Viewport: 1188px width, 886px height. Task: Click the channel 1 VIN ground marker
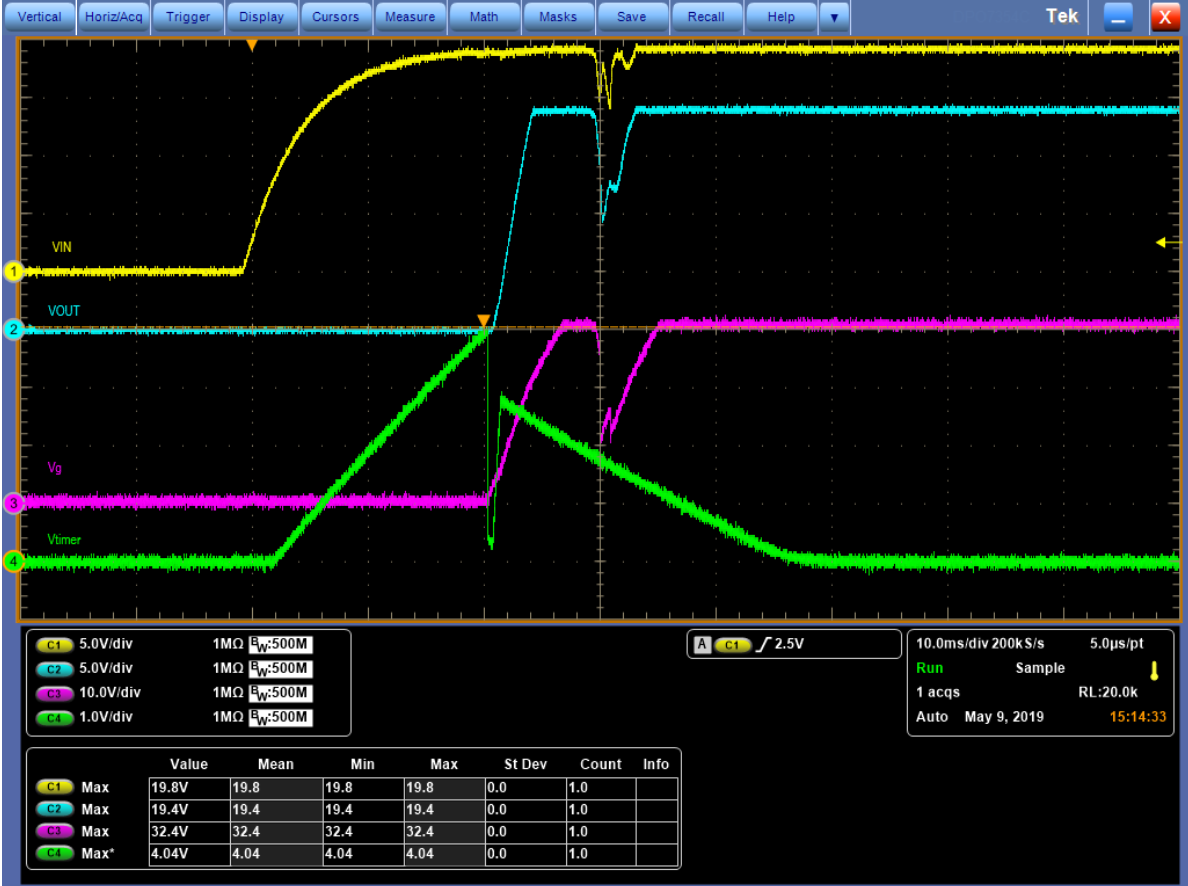click(13, 271)
